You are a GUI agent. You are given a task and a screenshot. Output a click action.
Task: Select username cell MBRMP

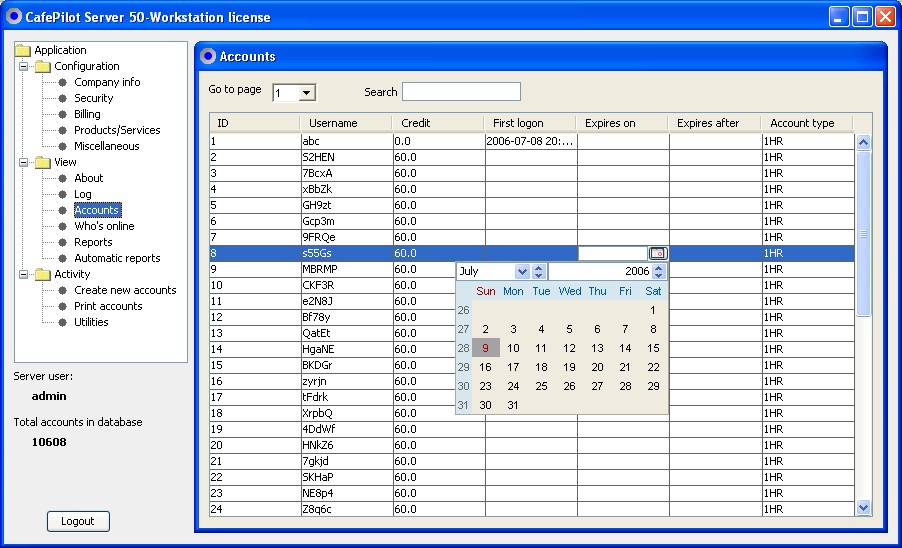point(347,269)
